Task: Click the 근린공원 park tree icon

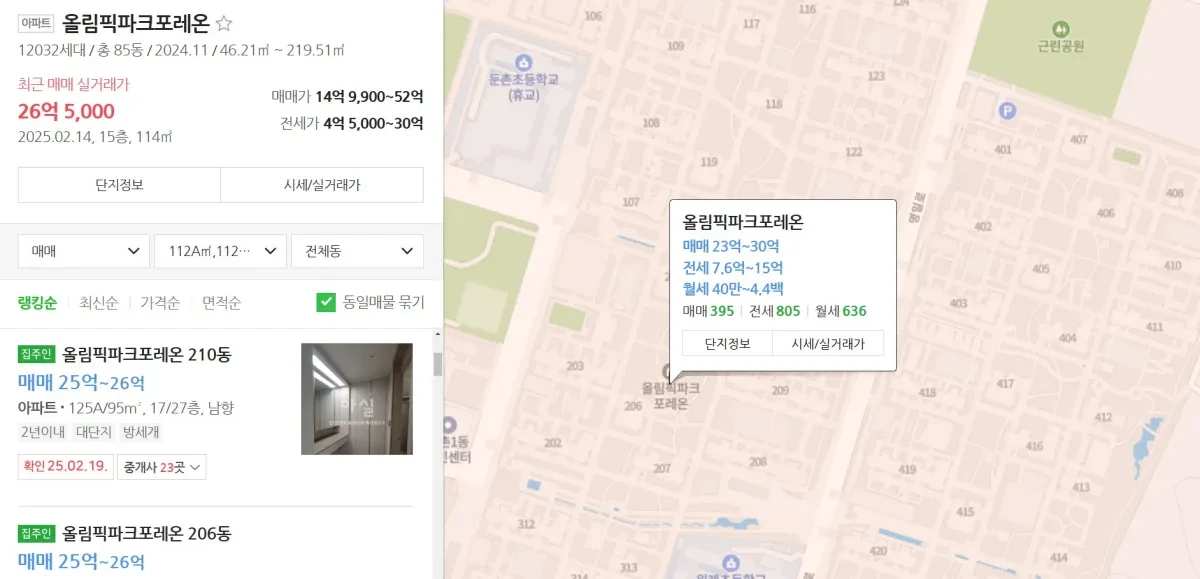Action: click(x=1061, y=29)
